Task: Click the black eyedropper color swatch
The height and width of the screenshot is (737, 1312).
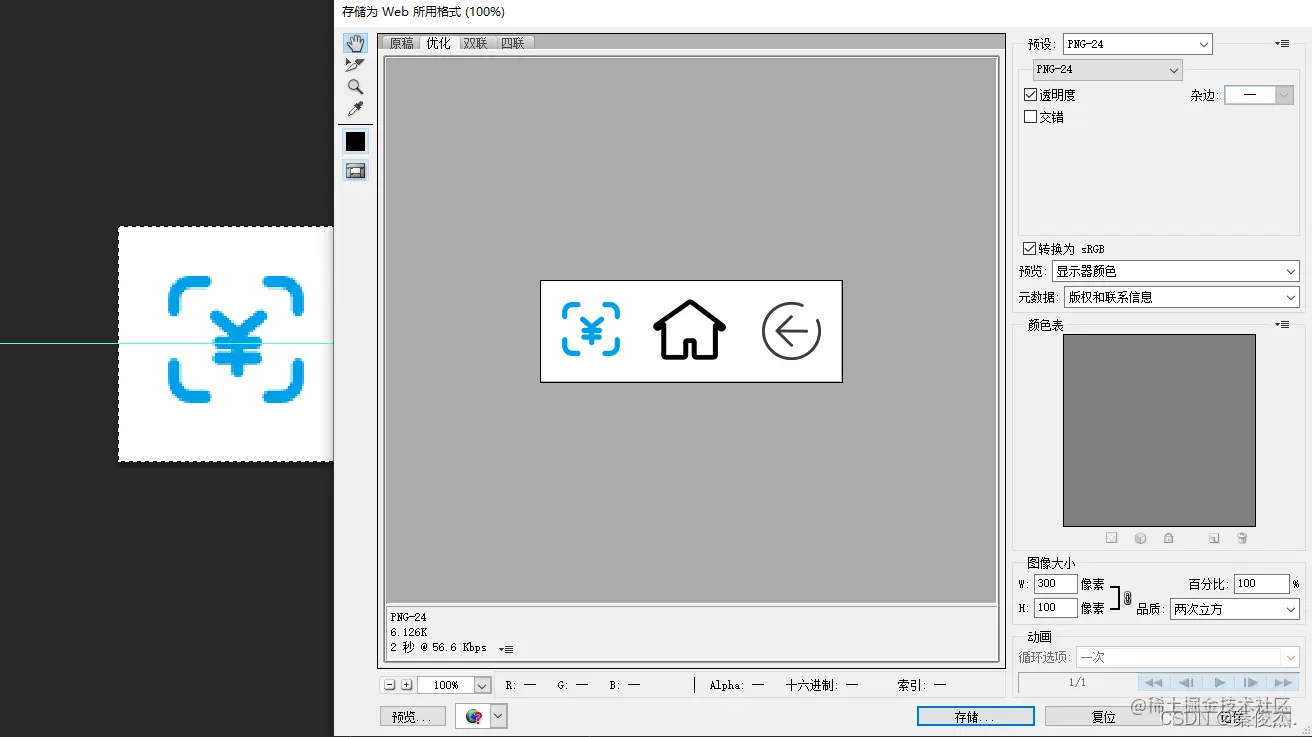Action: [x=355, y=141]
